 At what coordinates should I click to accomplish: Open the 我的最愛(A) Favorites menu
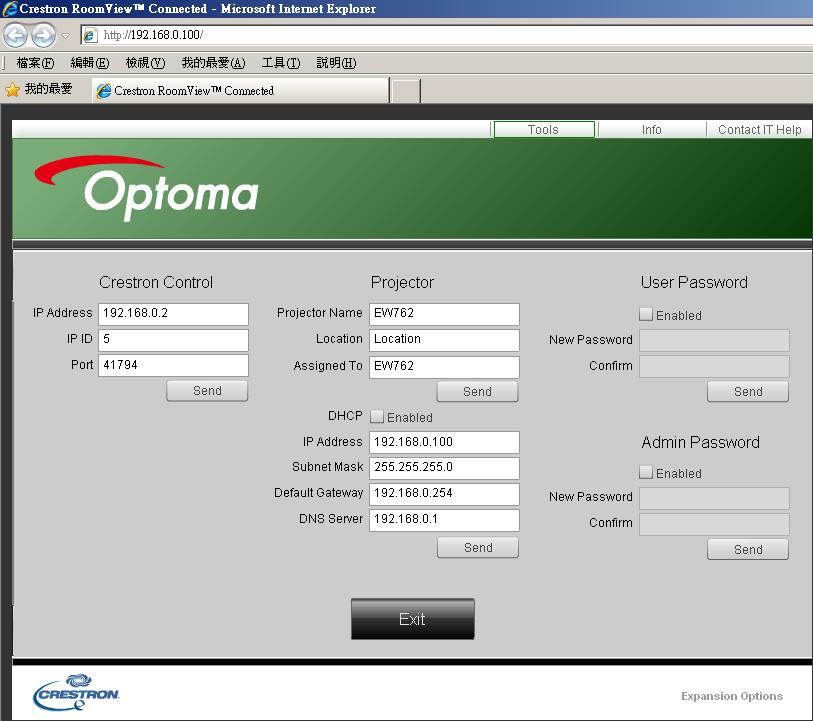coord(213,63)
